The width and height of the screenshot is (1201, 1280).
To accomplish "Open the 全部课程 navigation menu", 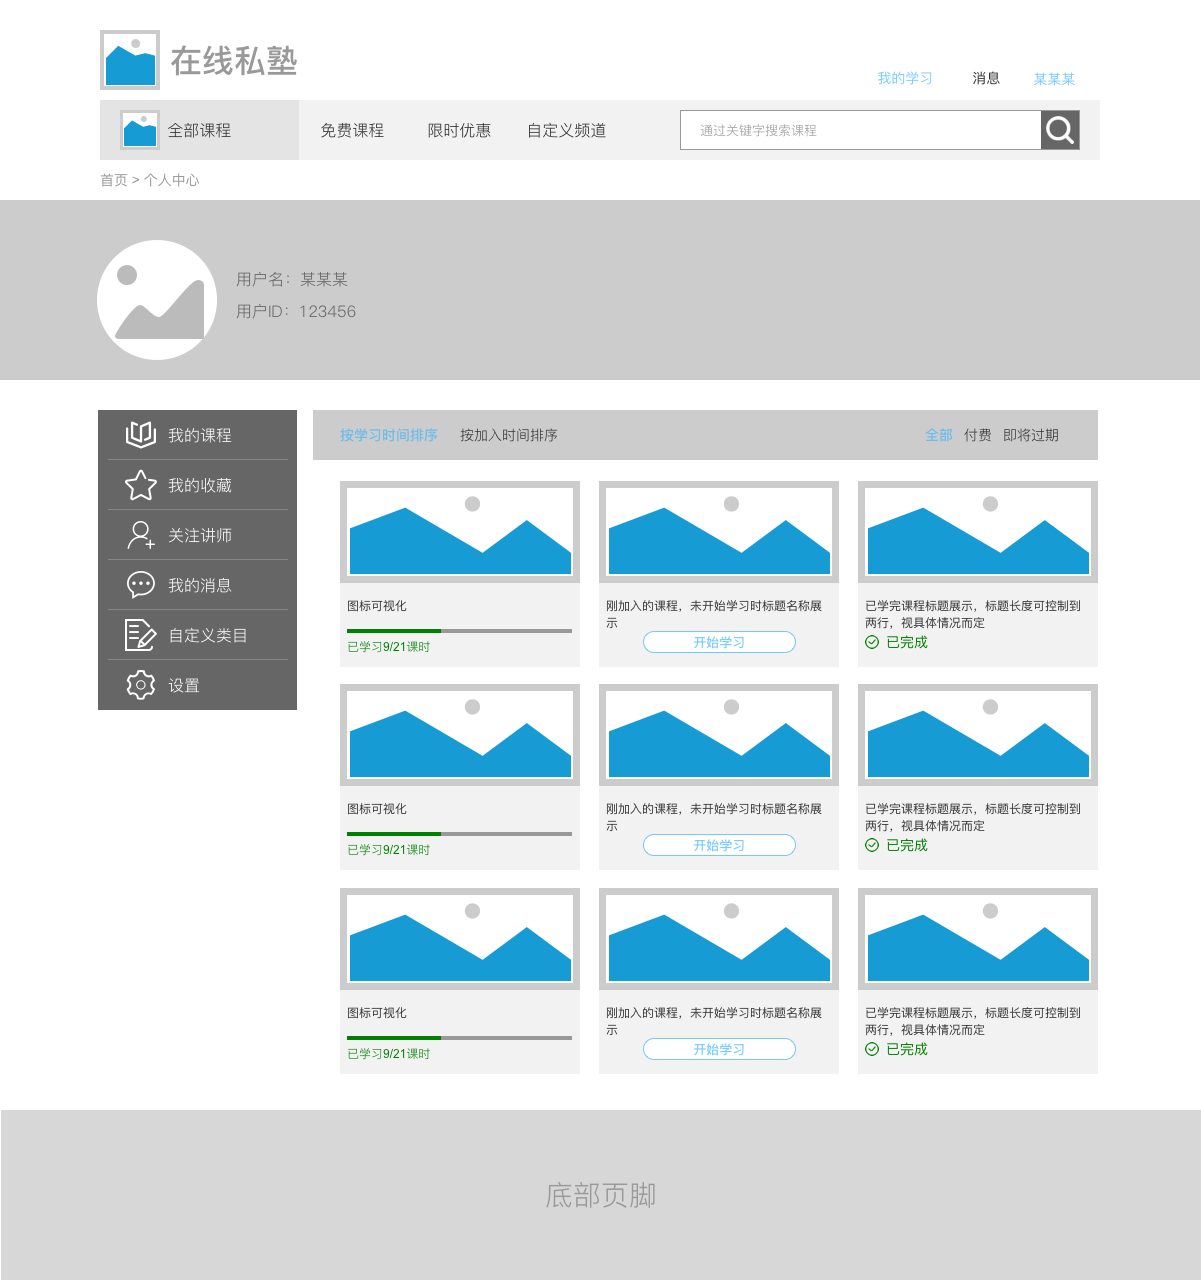I will tap(199, 130).
